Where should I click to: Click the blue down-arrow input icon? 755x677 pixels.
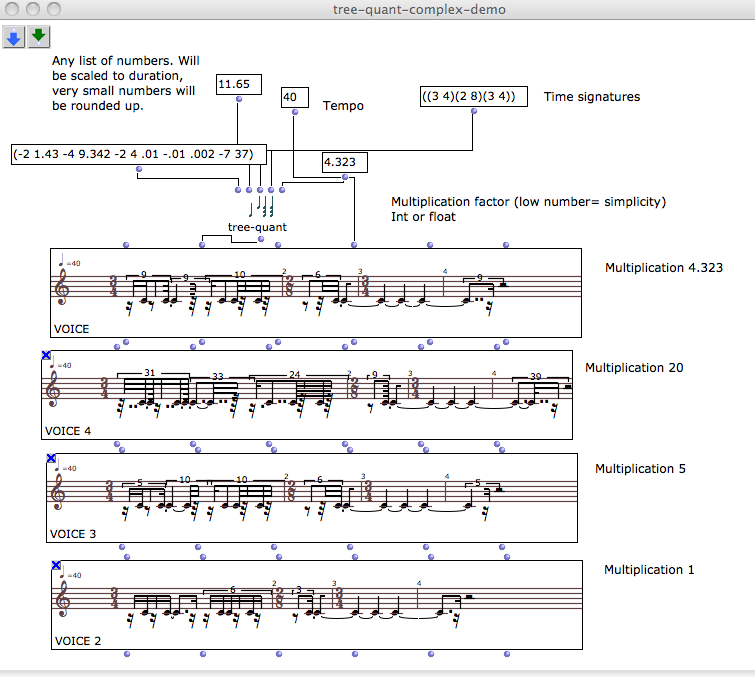14,37
